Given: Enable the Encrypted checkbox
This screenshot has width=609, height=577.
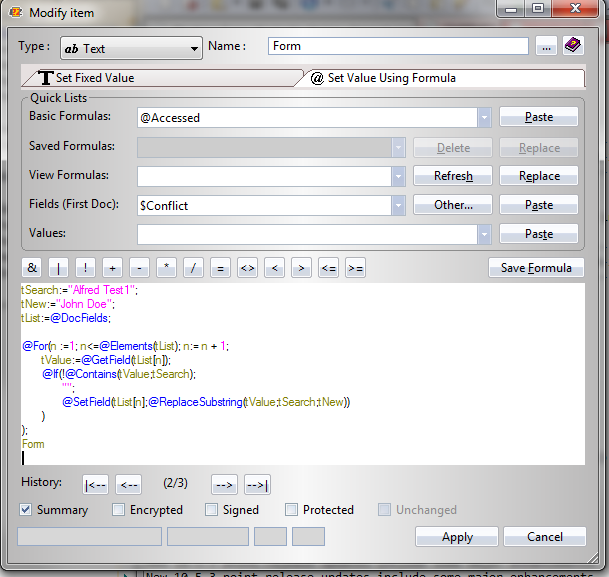Looking at the screenshot, I should click(x=119, y=510).
